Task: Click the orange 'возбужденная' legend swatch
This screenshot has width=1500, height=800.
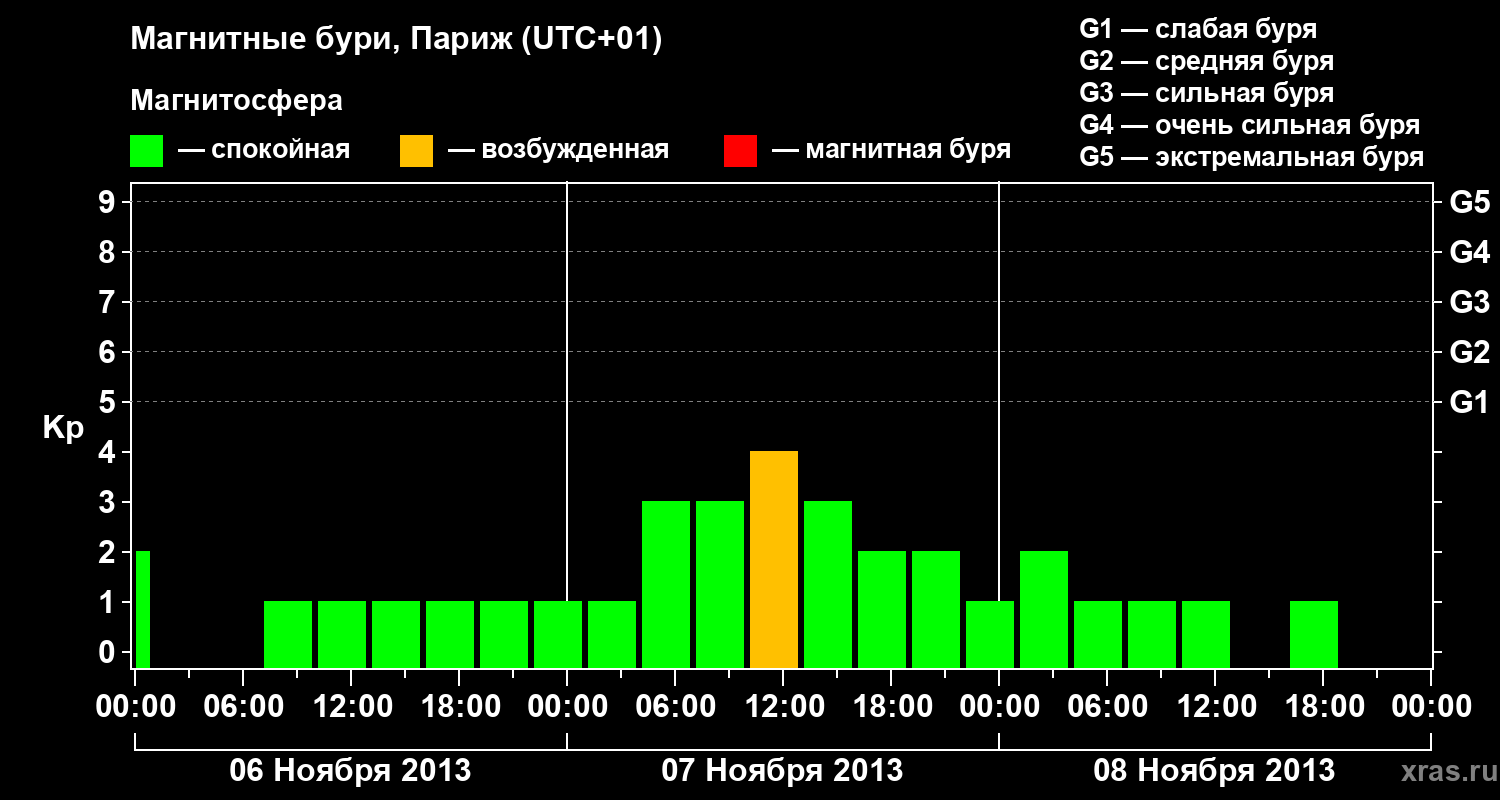Action: [416, 151]
